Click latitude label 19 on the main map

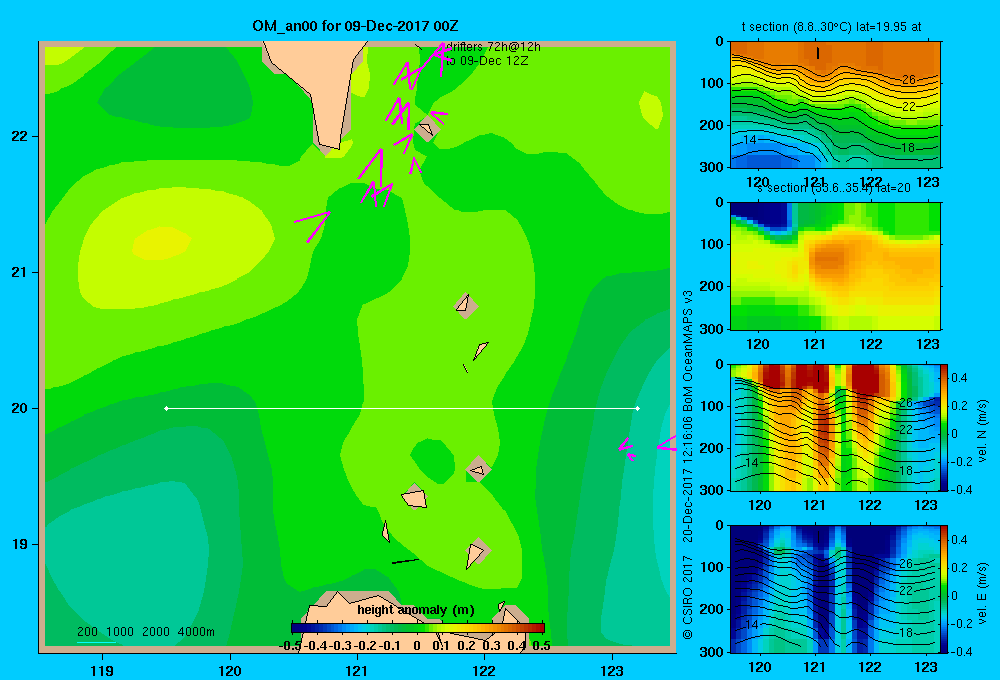(x=20, y=544)
